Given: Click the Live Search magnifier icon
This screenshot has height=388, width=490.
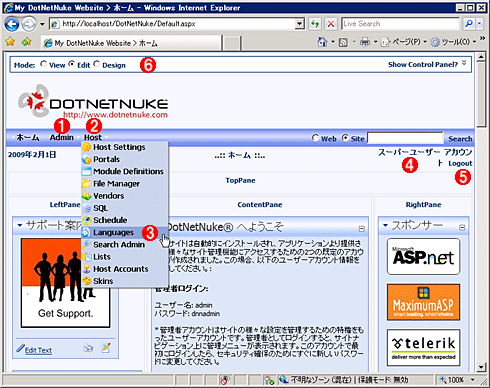Looking at the screenshot, I should [x=469, y=24].
